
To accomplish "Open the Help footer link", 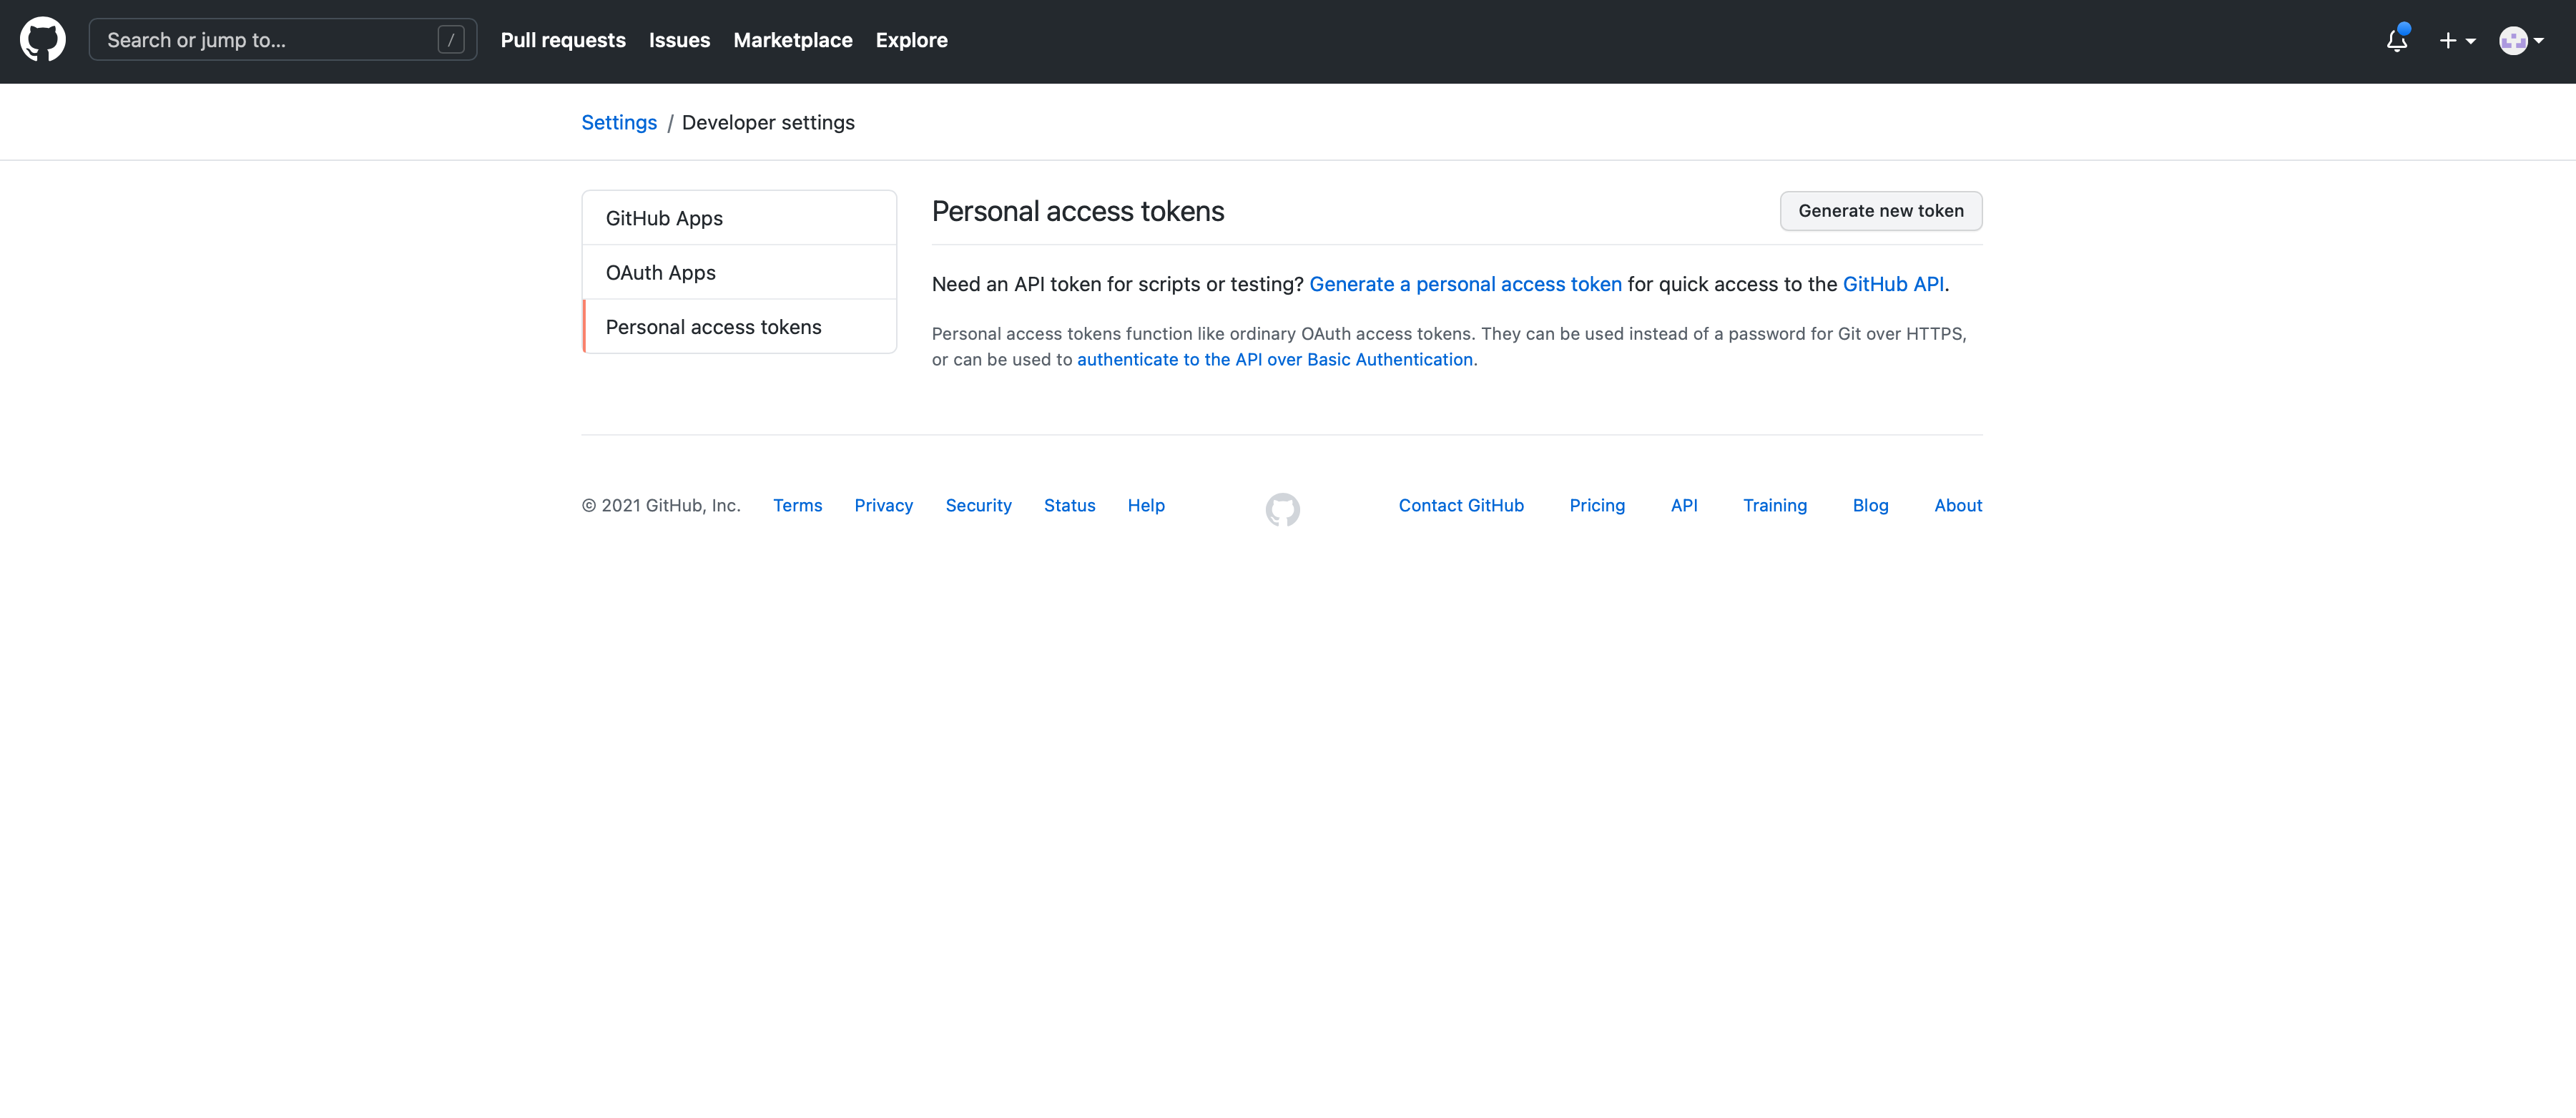I will coord(1146,505).
